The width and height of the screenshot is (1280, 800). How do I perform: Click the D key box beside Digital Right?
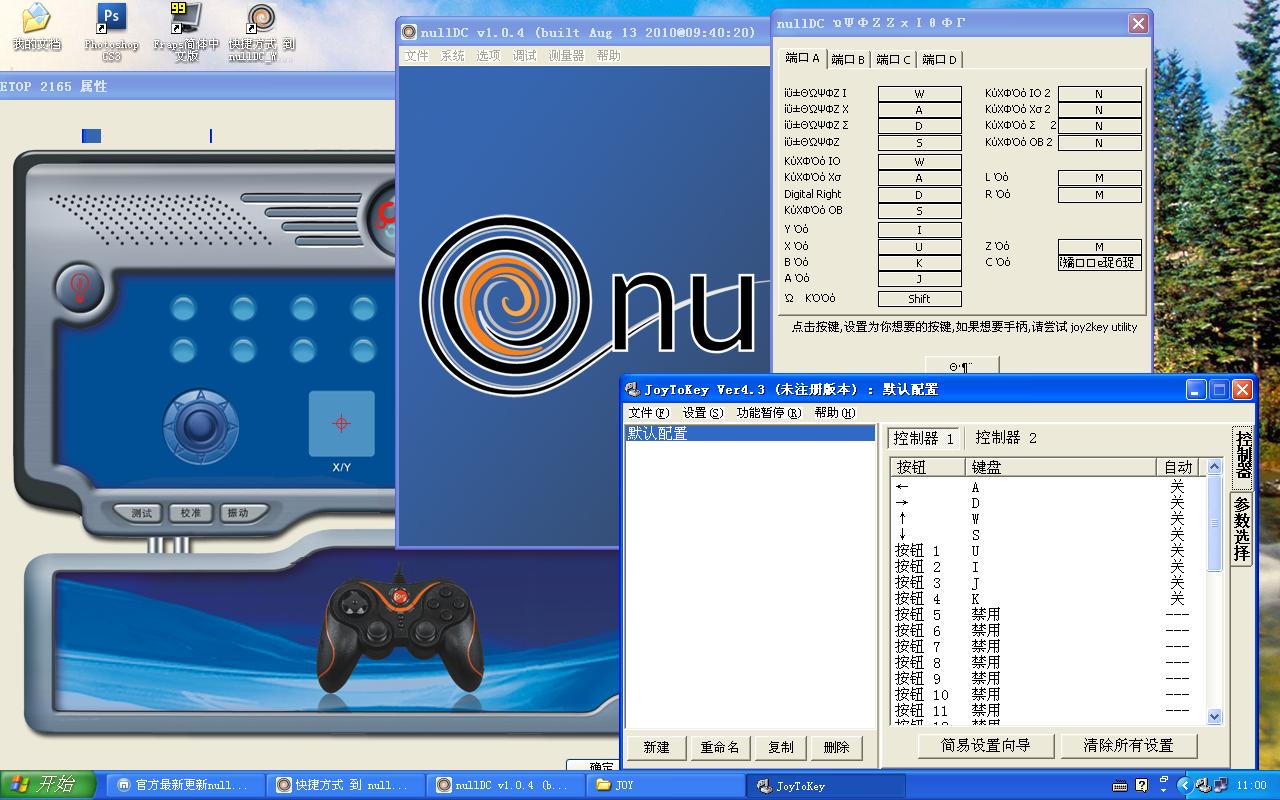(x=919, y=194)
